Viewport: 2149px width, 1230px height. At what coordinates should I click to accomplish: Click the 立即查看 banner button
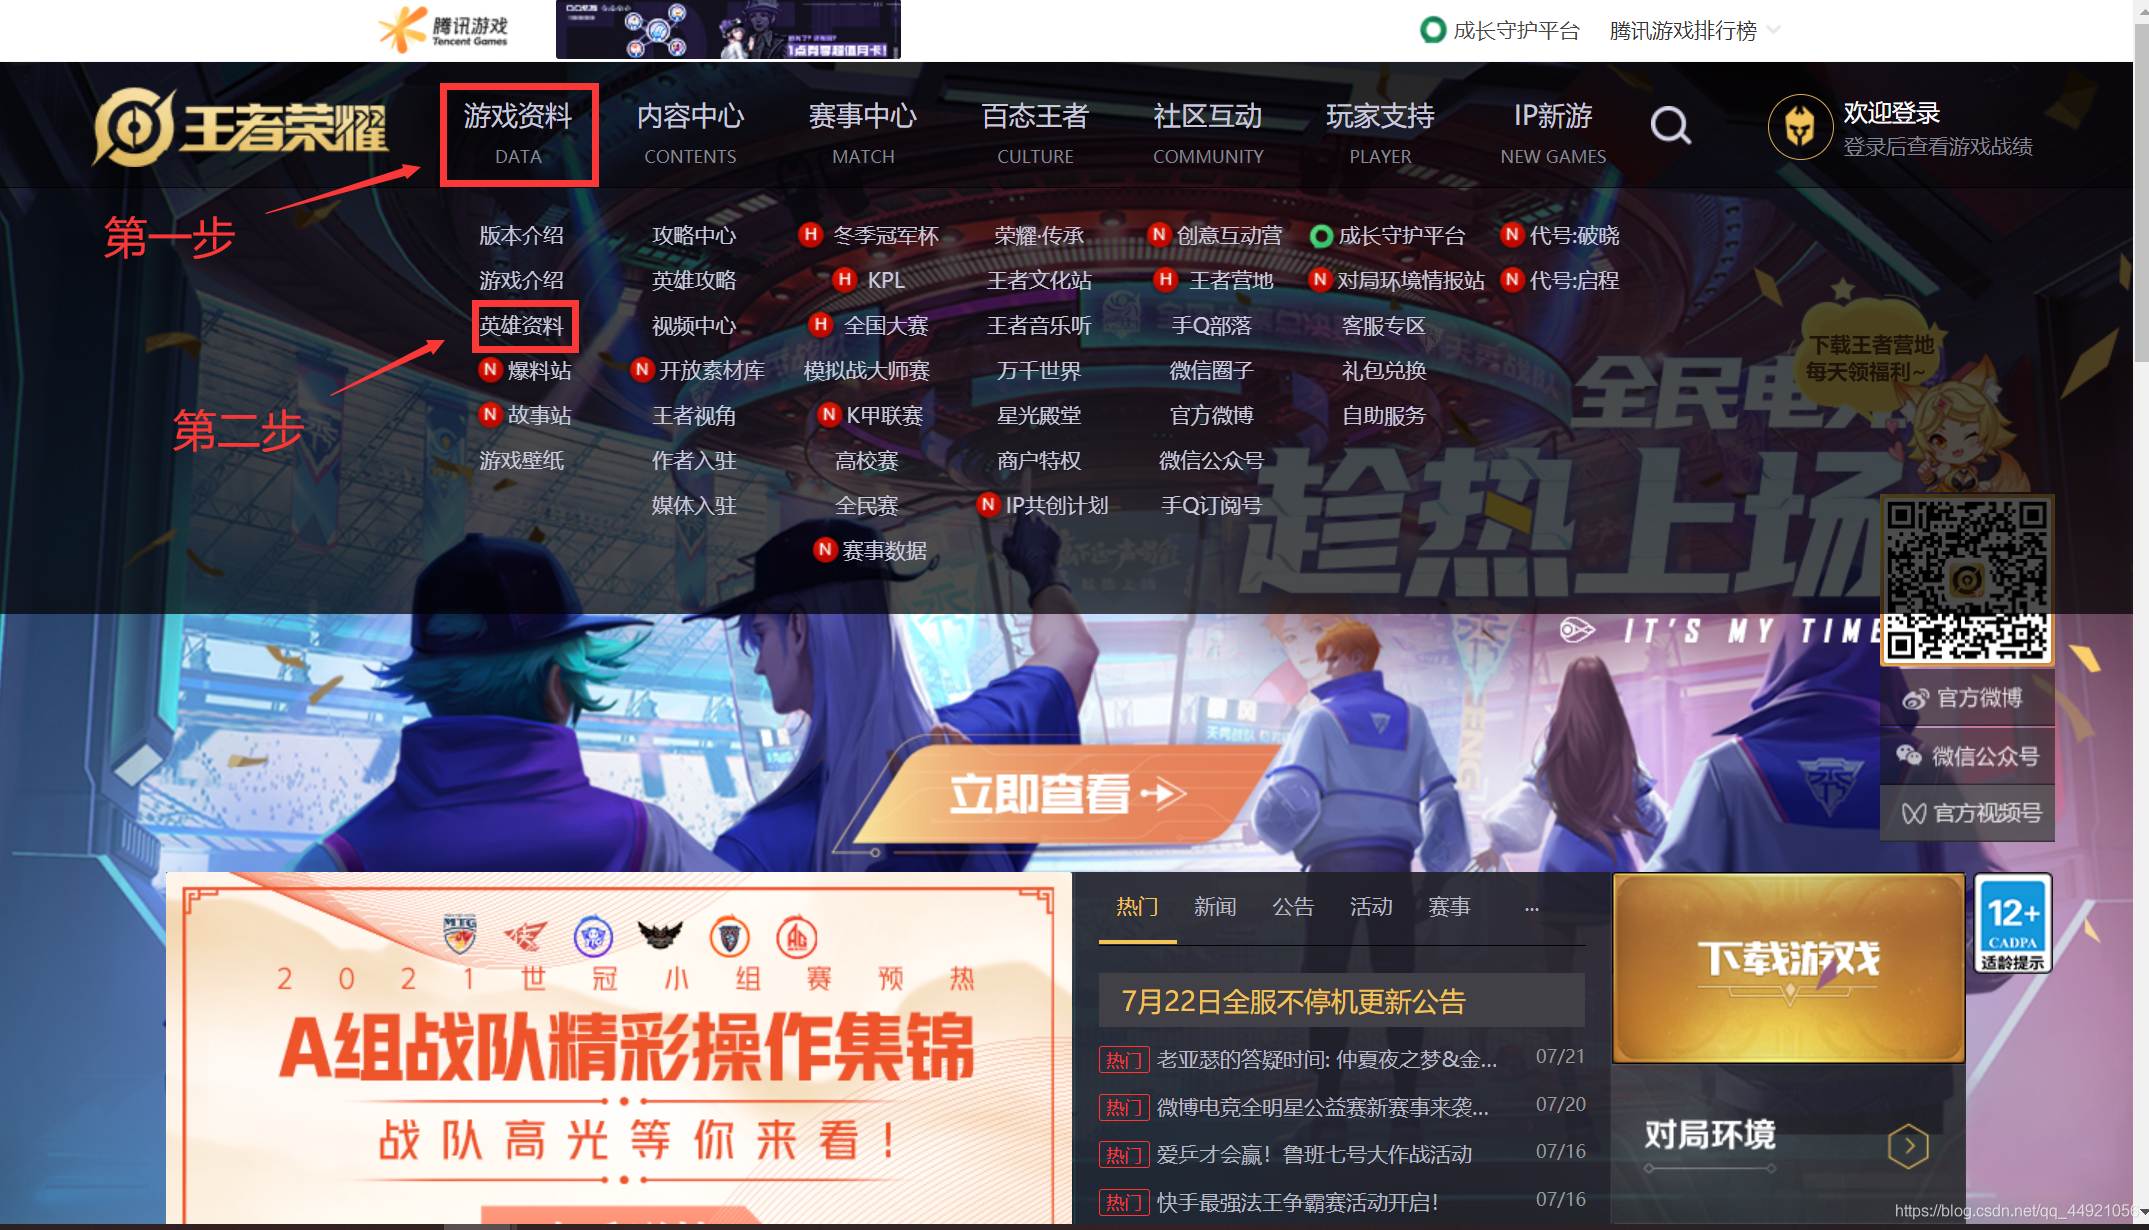pos(1065,795)
